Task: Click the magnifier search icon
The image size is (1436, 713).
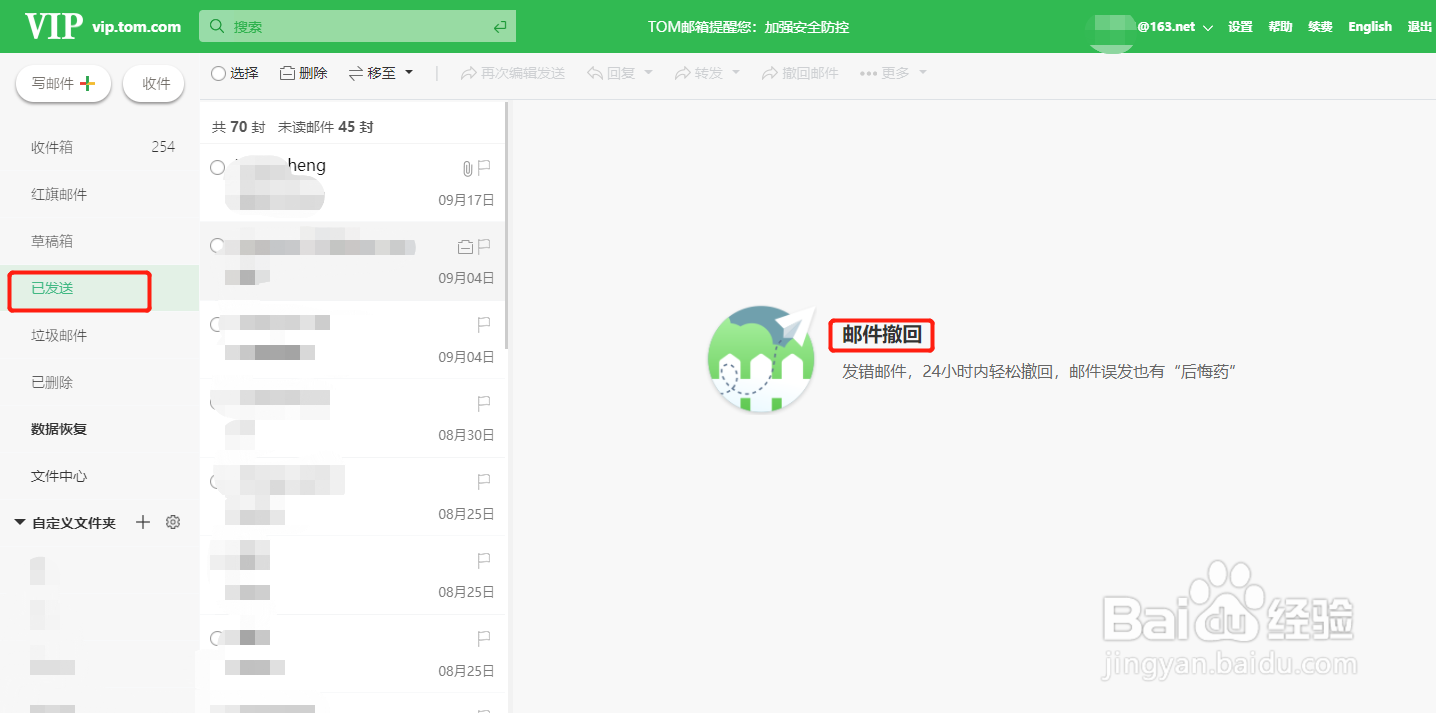Action: point(216,27)
